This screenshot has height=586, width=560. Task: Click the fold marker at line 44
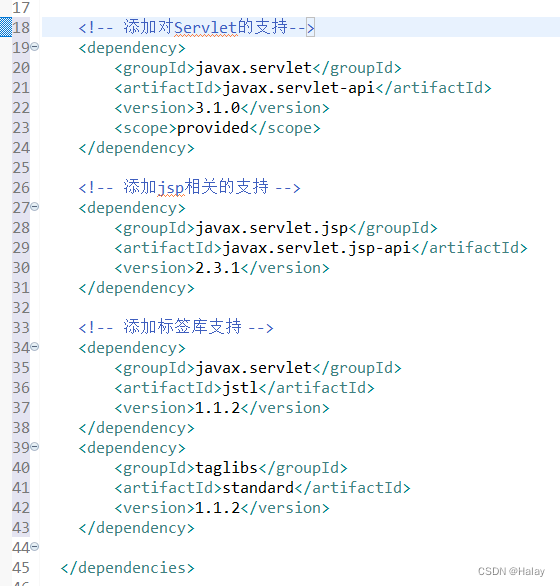(34, 547)
